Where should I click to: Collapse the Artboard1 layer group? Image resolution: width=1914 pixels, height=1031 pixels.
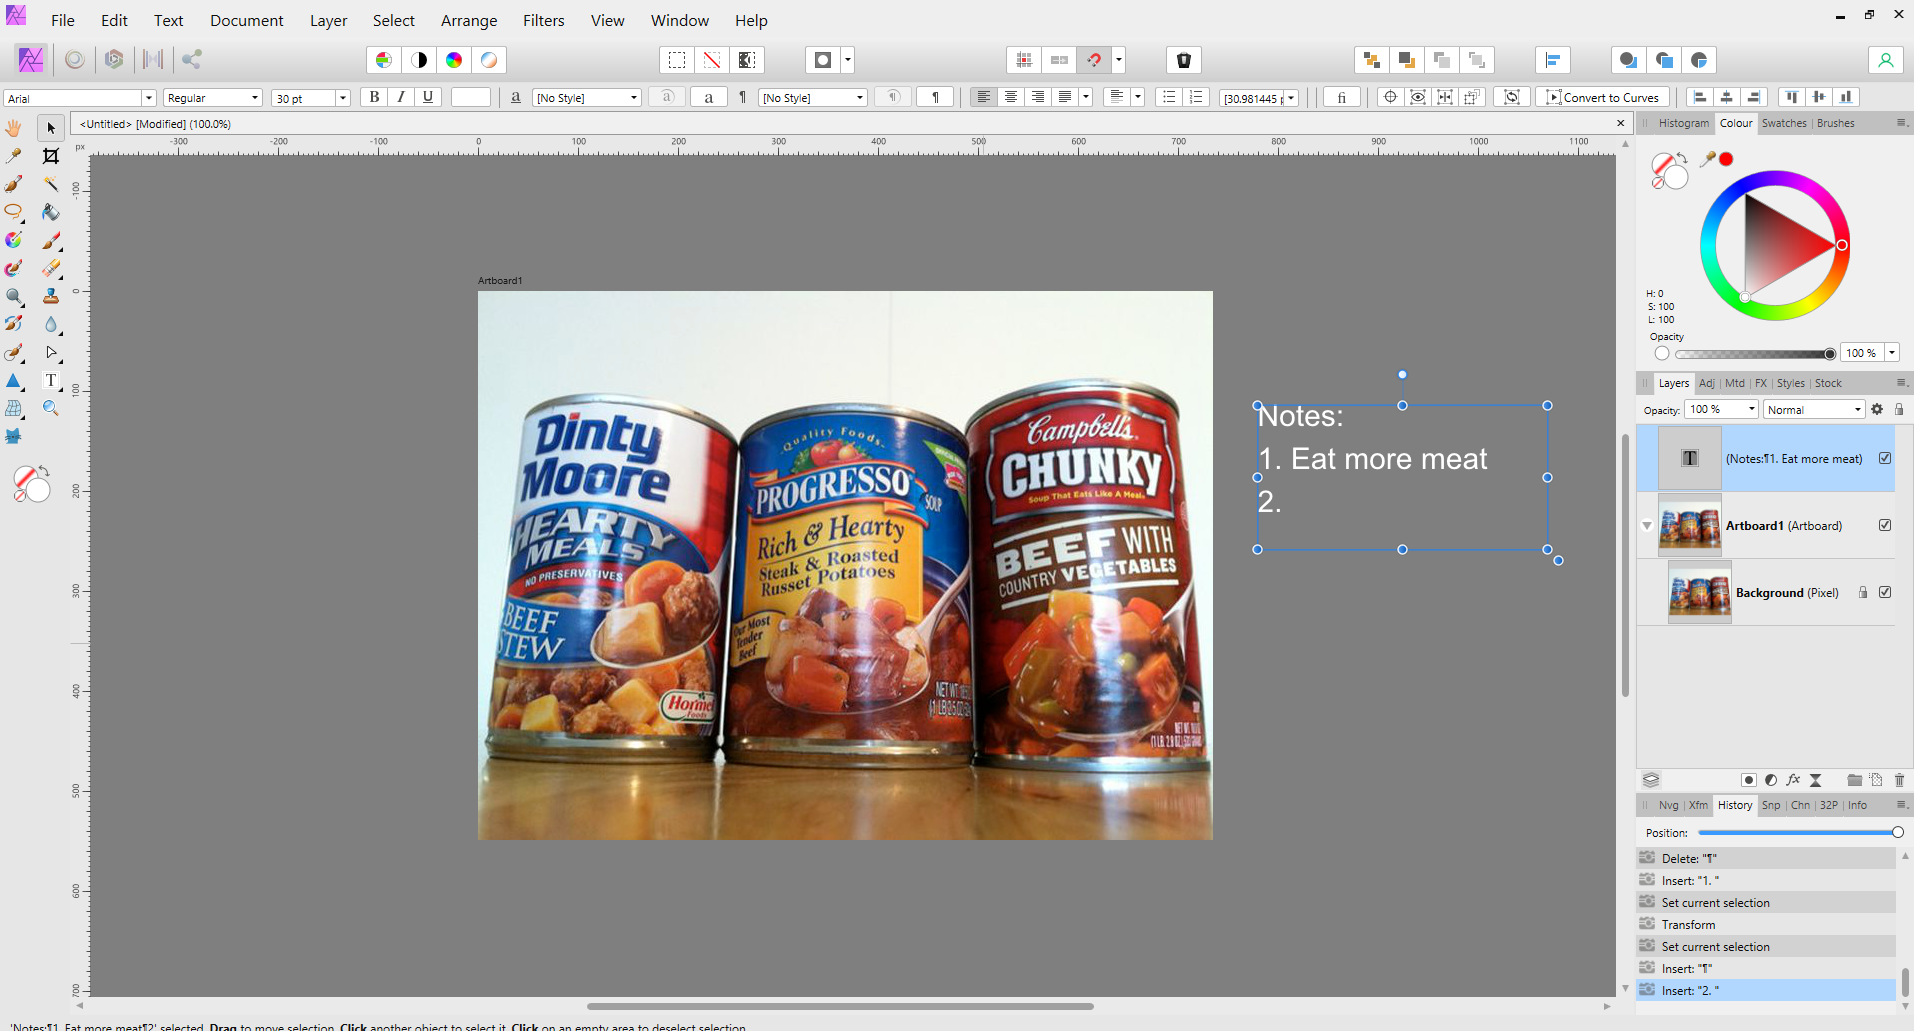1647,525
